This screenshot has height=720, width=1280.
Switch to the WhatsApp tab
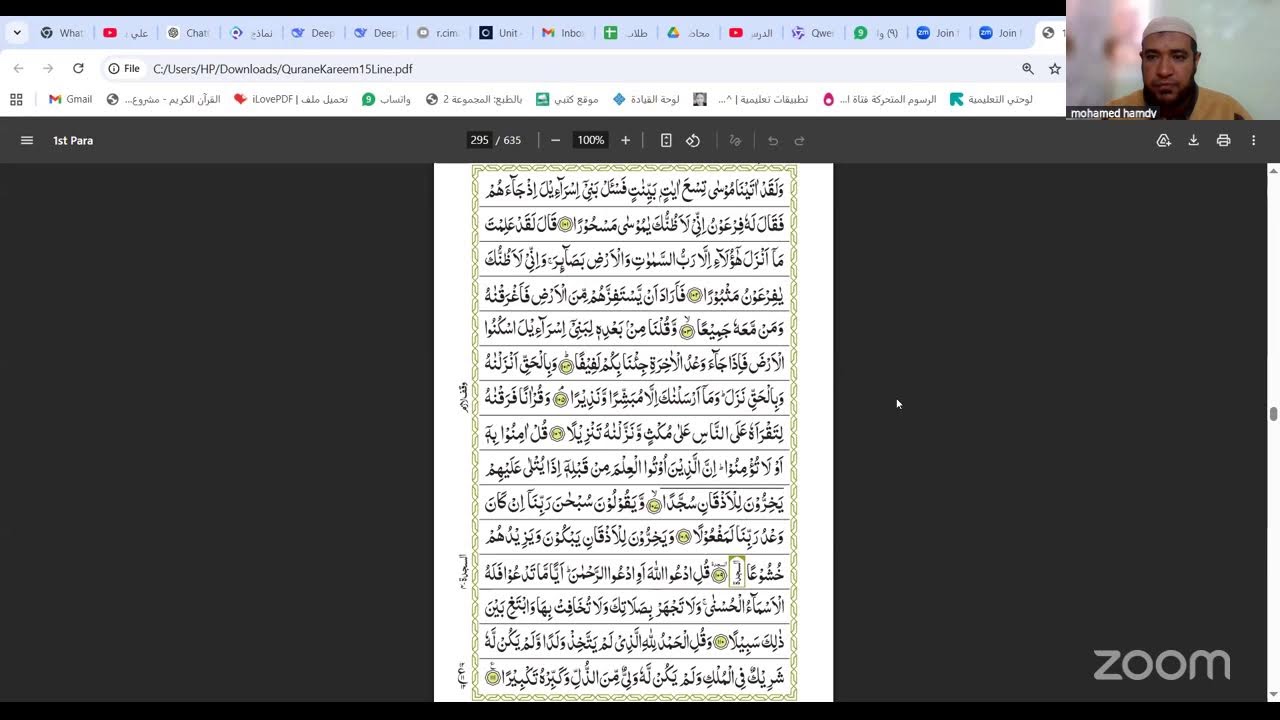click(63, 33)
